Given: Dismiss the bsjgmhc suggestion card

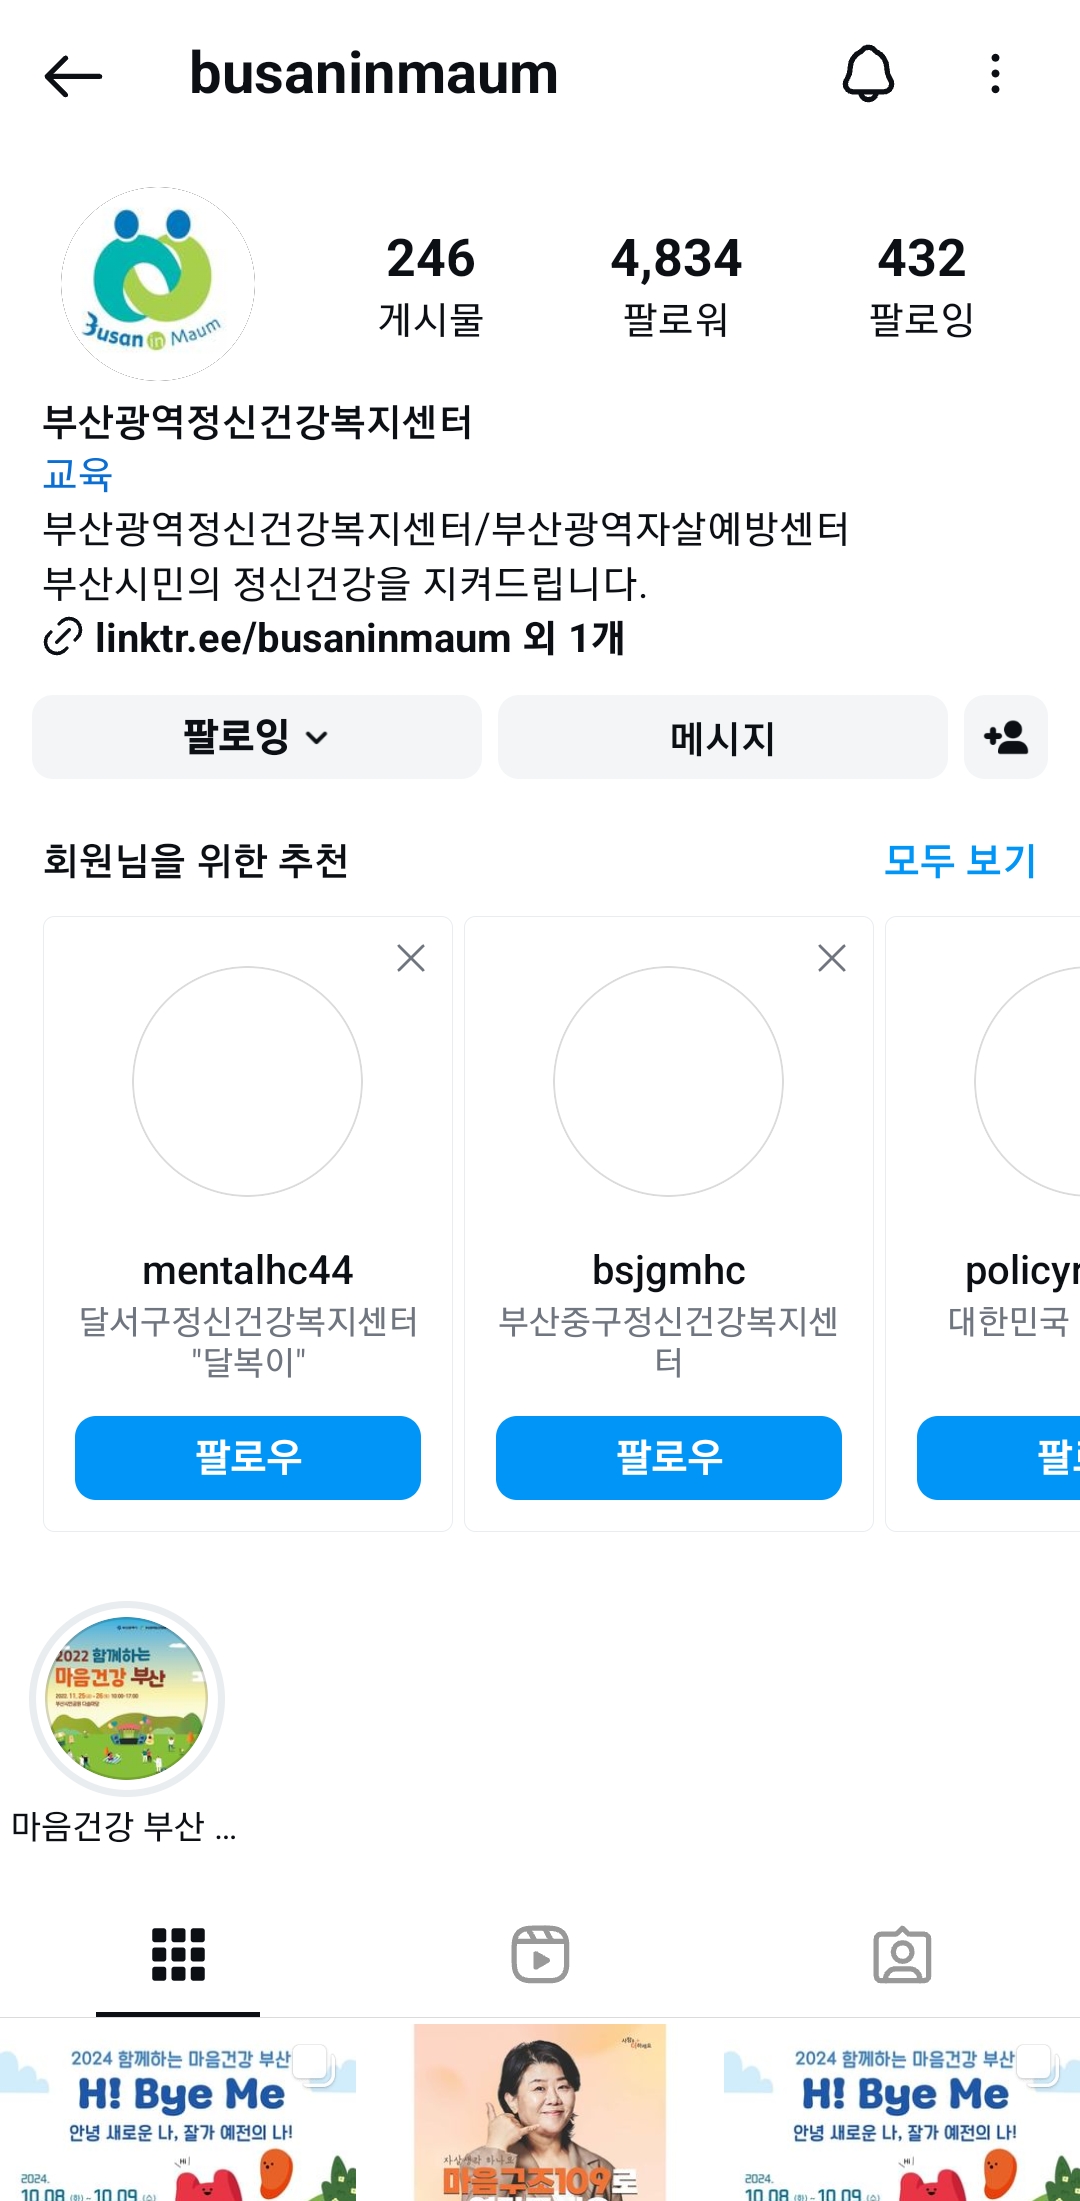Looking at the screenshot, I should tap(832, 958).
